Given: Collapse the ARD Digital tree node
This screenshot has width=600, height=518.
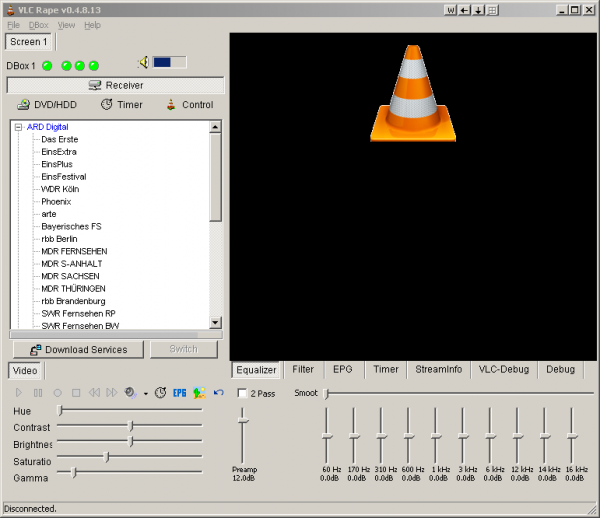Looking at the screenshot, I should pos(18,127).
